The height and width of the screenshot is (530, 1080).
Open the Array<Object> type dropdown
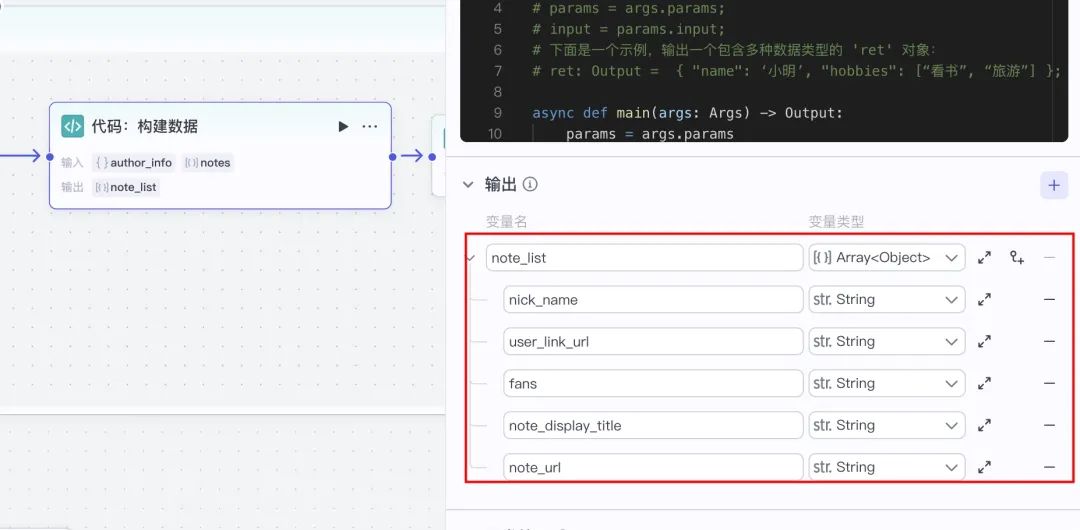point(886,258)
